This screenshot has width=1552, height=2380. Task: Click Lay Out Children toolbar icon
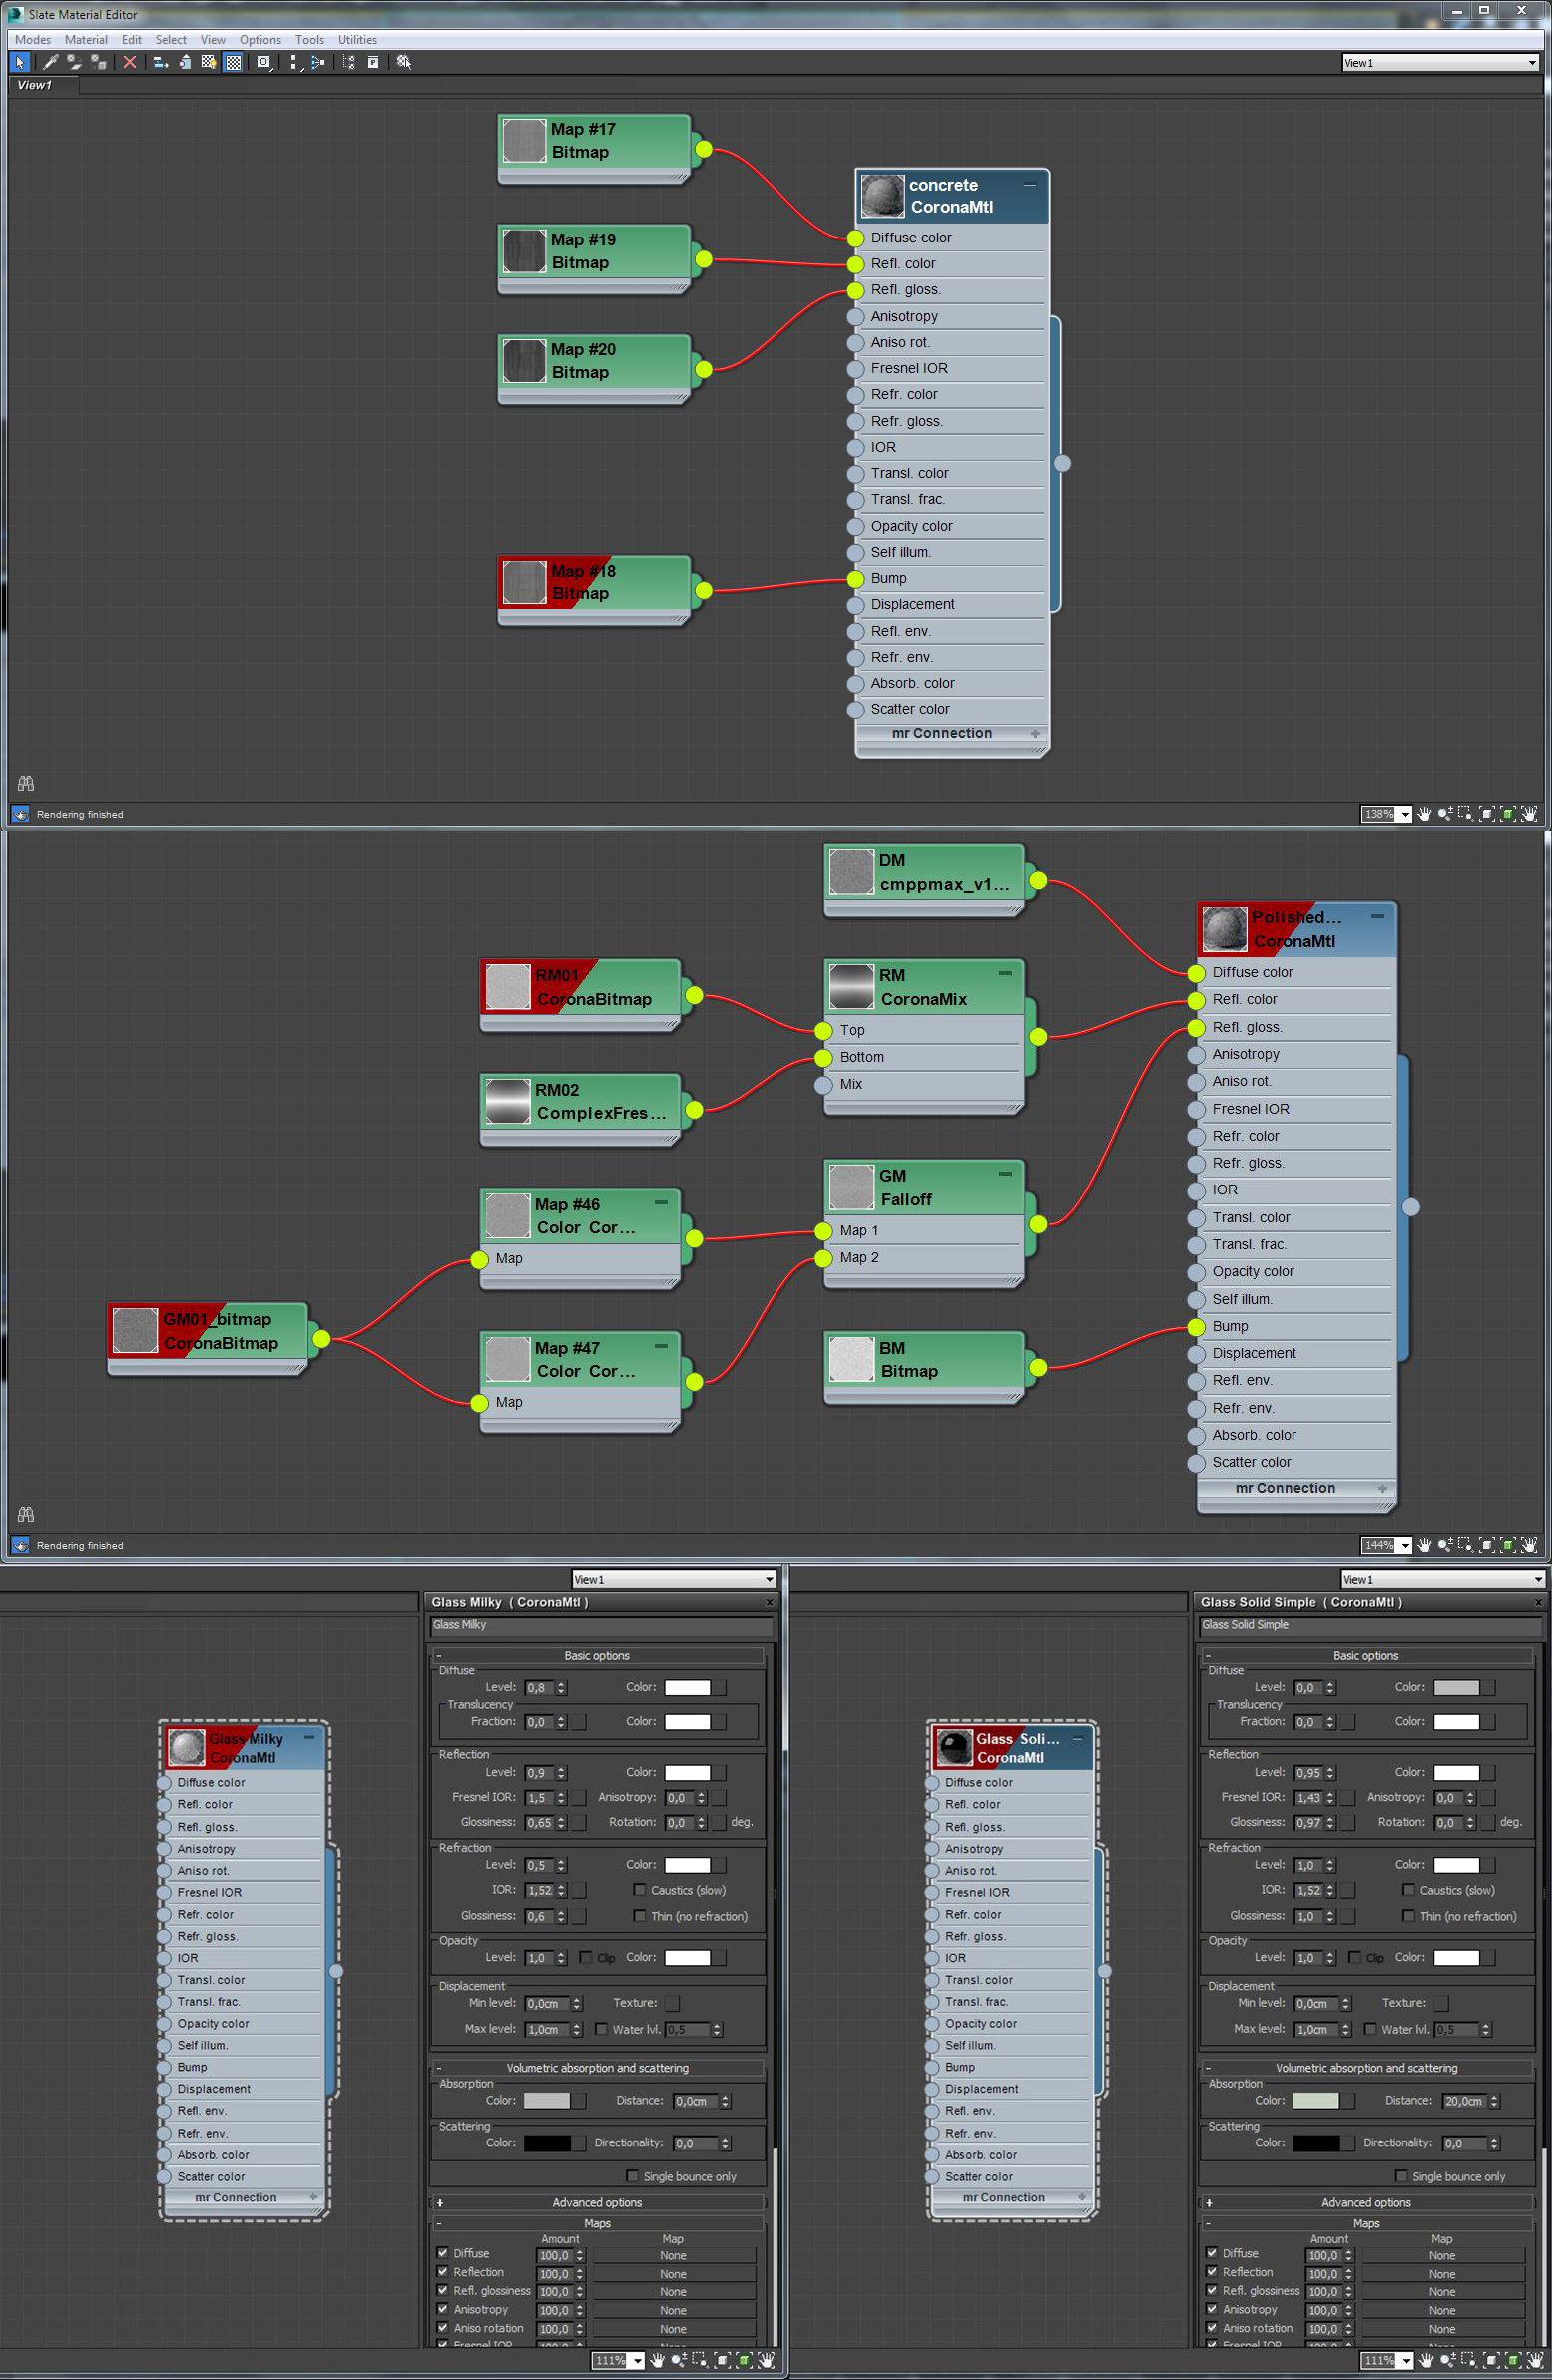pyautogui.click(x=318, y=62)
